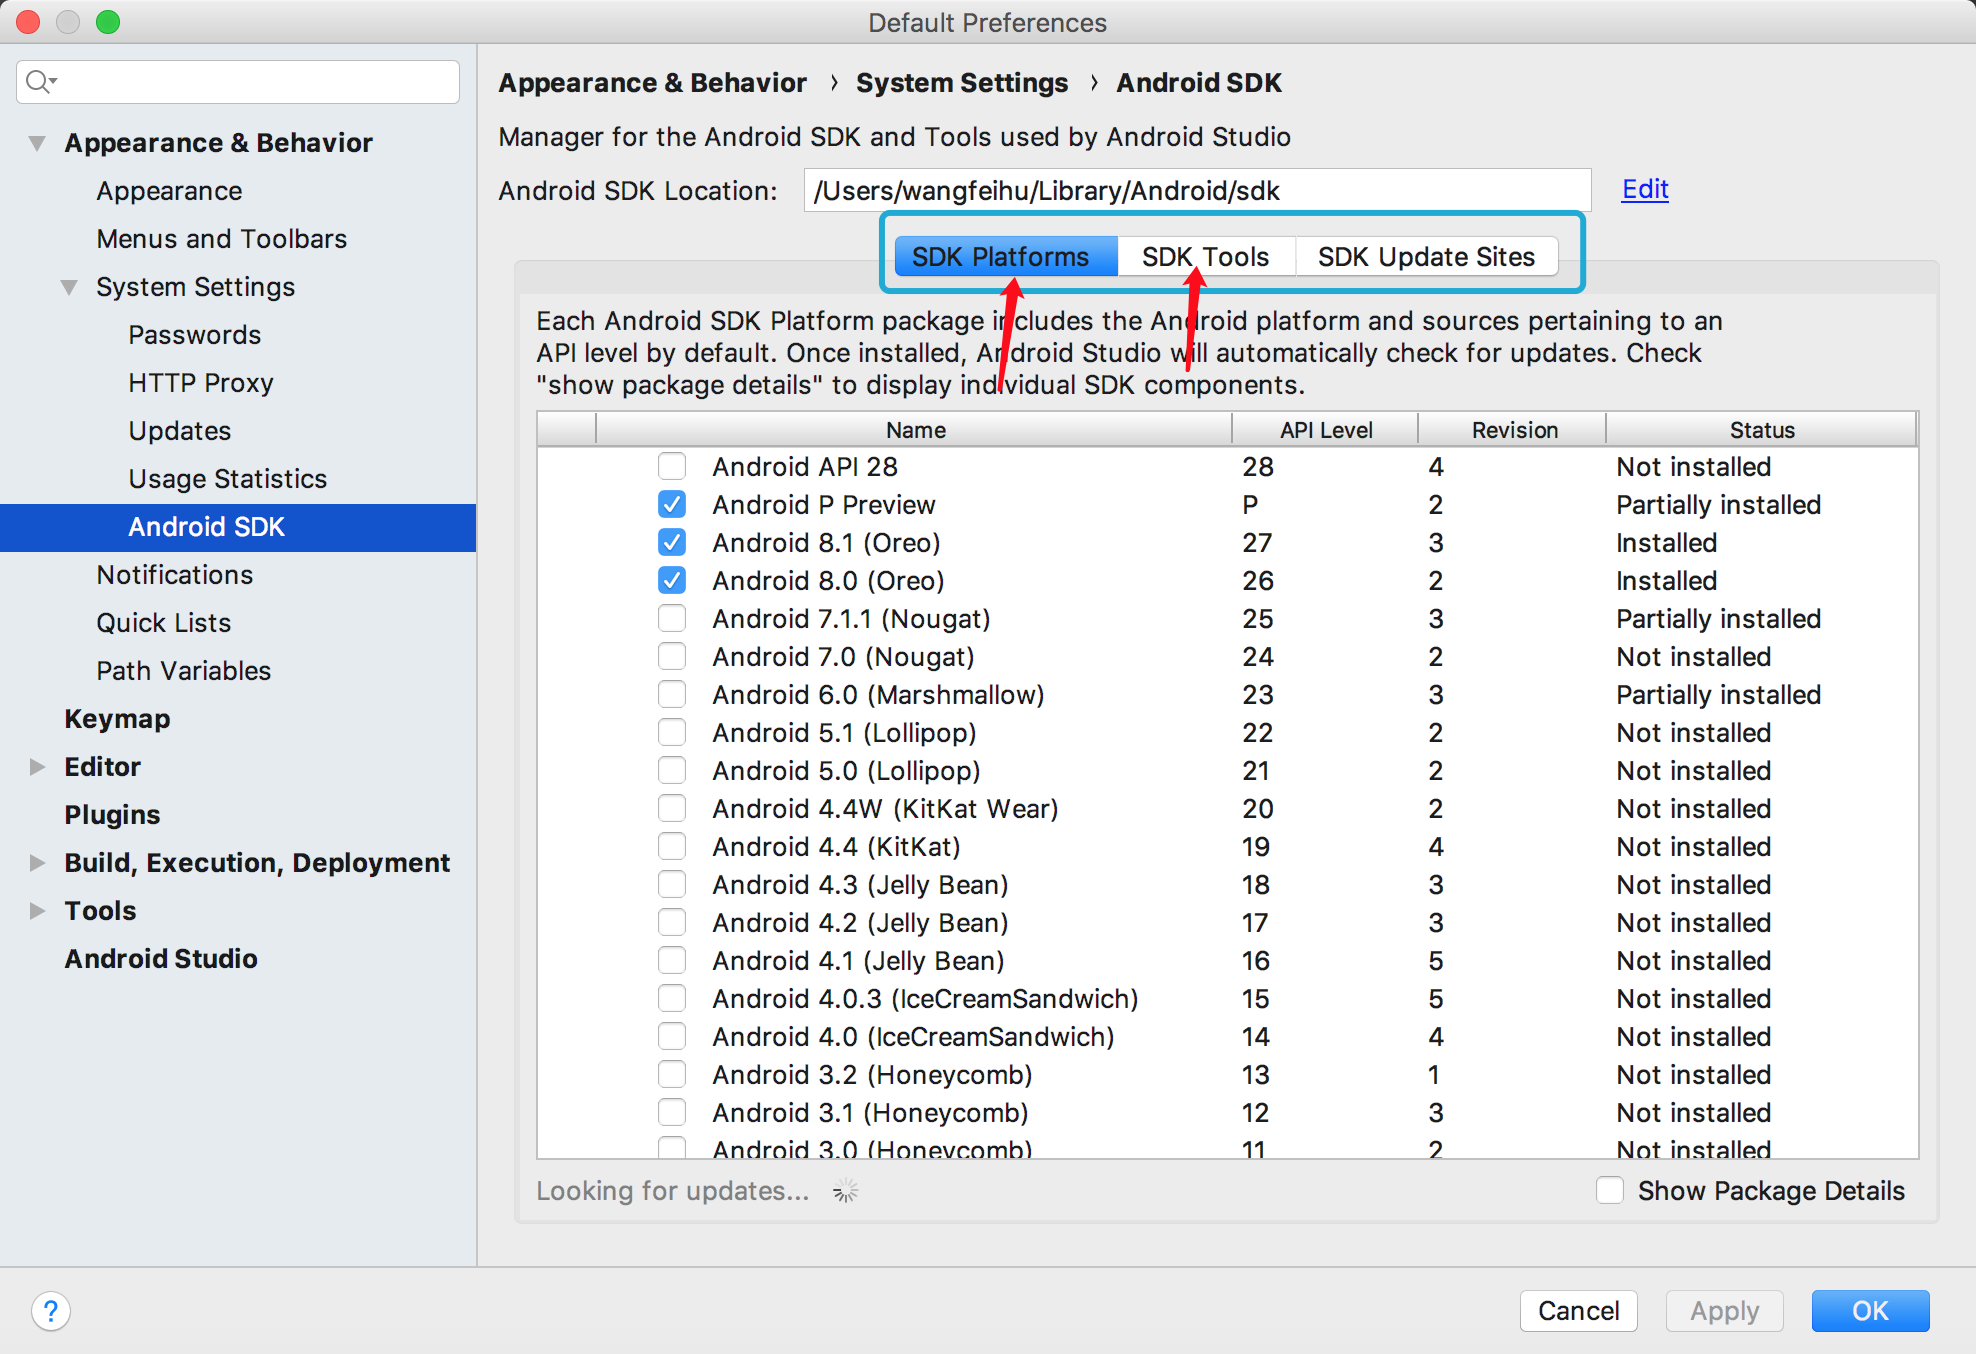Uncheck Android 8.1 (Oreo)
1976x1354 pixels.
672,542
